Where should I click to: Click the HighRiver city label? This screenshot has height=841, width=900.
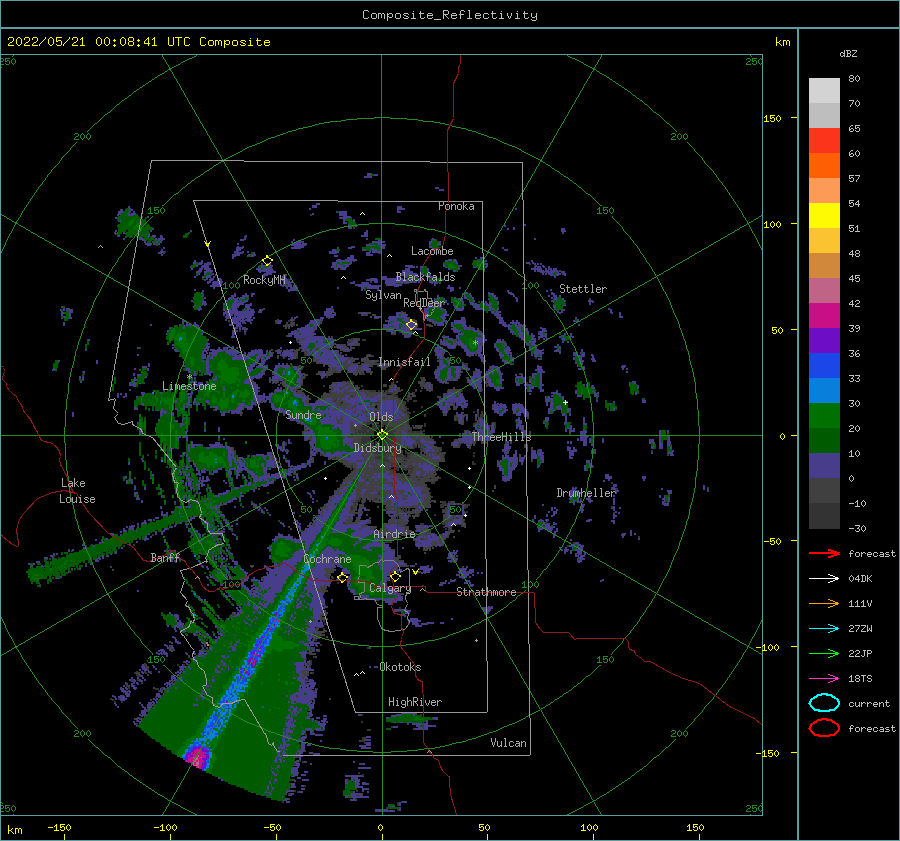[x=415, y=702]
